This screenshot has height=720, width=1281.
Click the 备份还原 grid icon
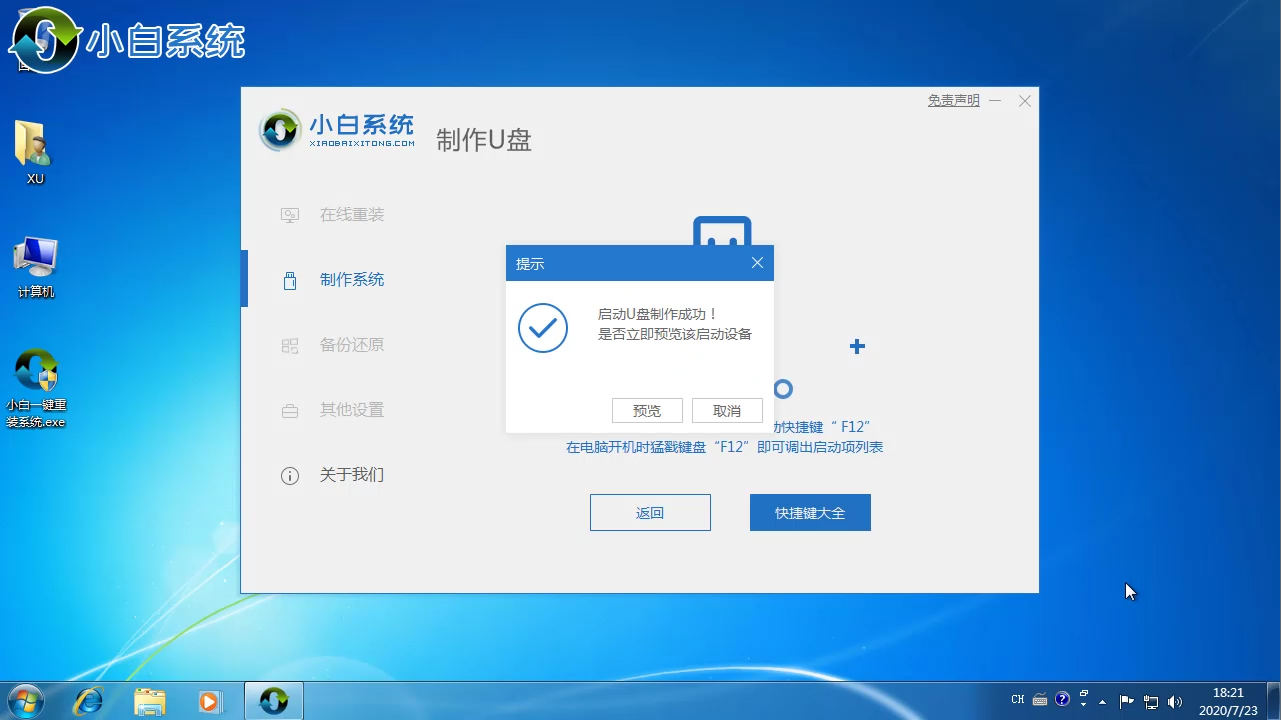coord(290,346)
